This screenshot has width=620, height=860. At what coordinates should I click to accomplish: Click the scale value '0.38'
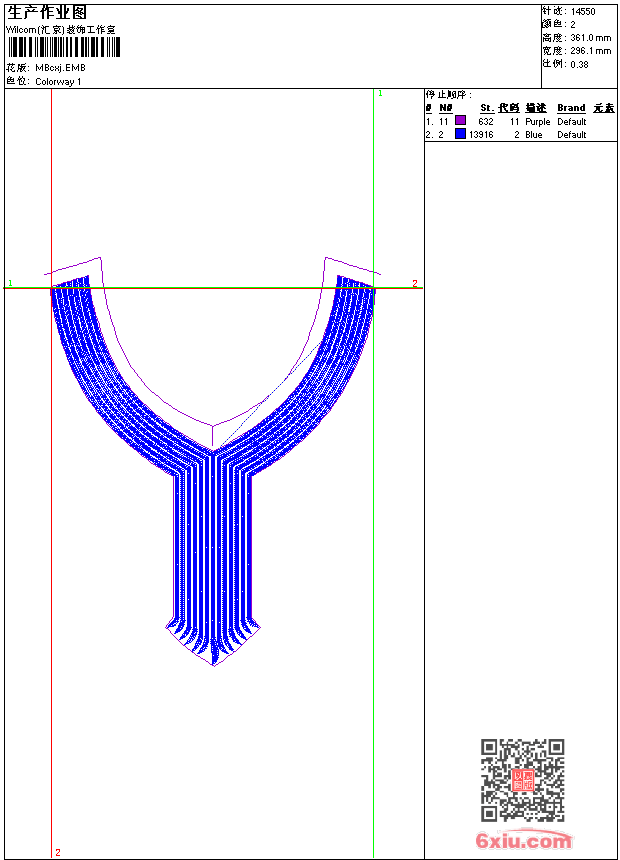coord(579,64)
